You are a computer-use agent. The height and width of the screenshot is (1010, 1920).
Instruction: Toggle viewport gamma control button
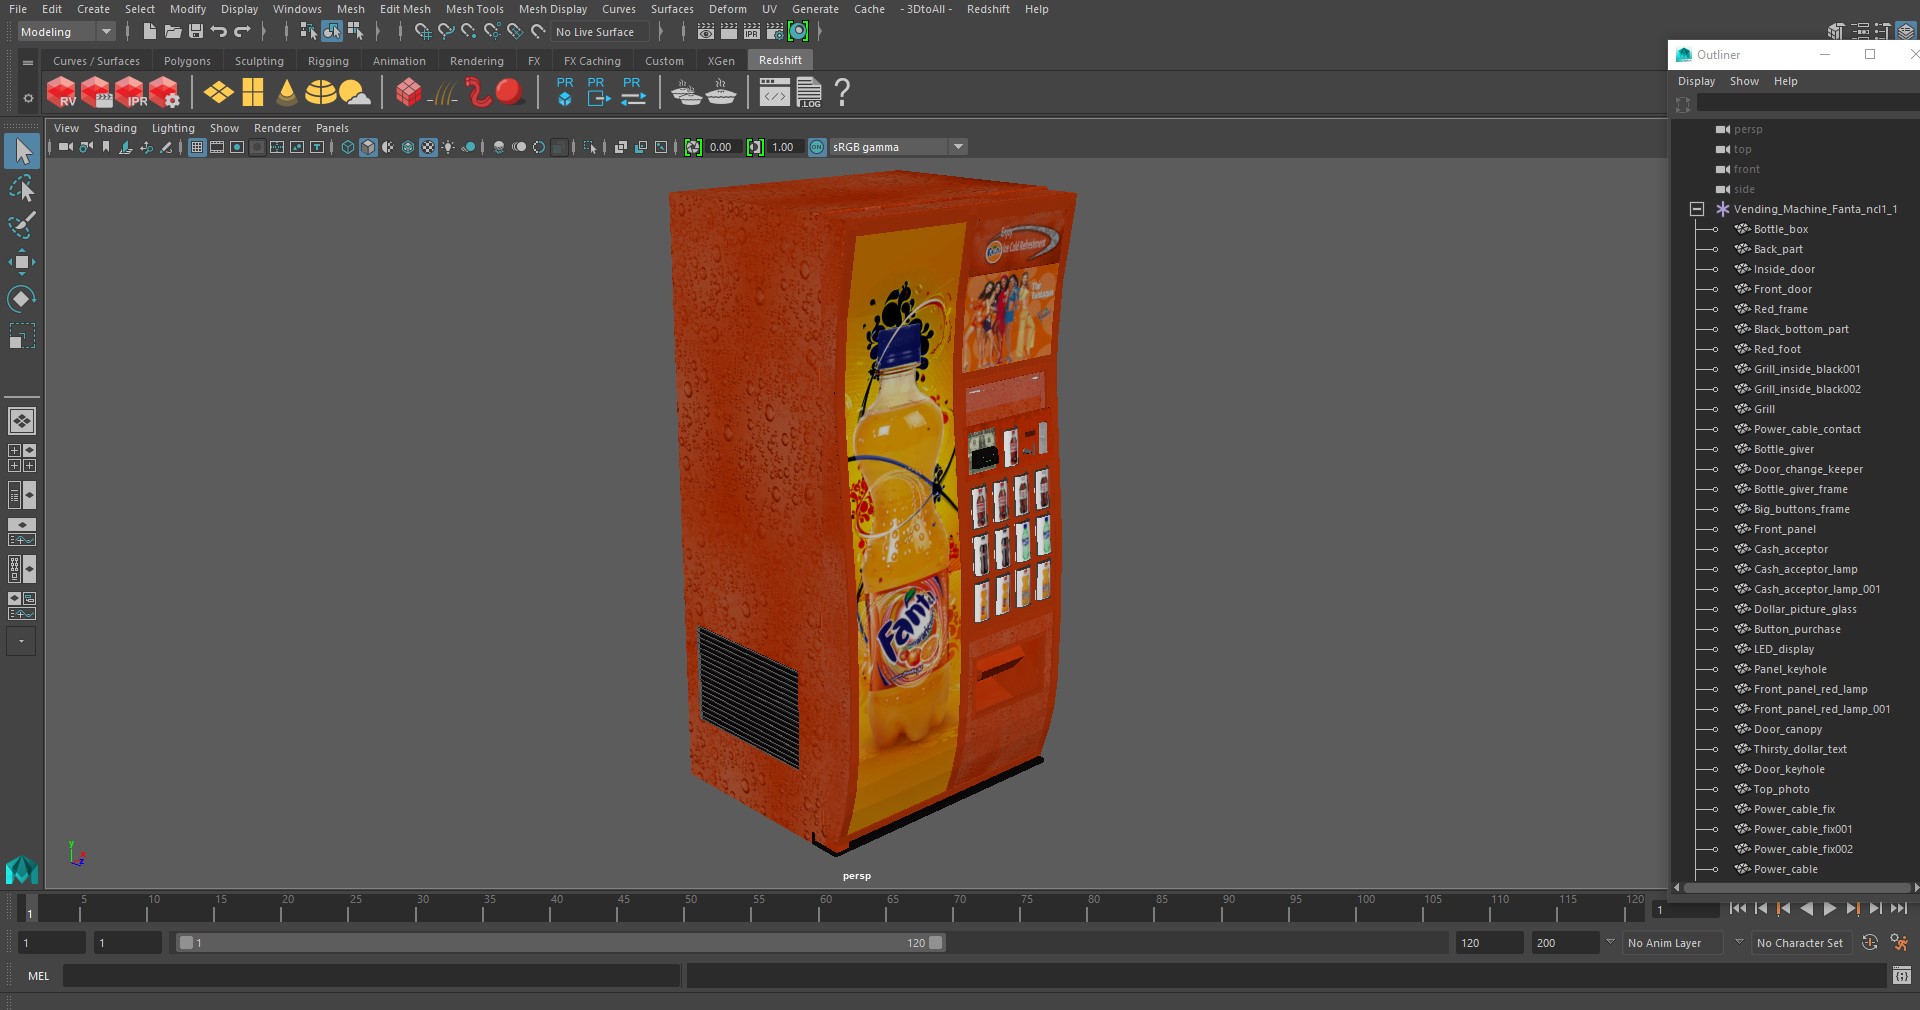(755, 147)
